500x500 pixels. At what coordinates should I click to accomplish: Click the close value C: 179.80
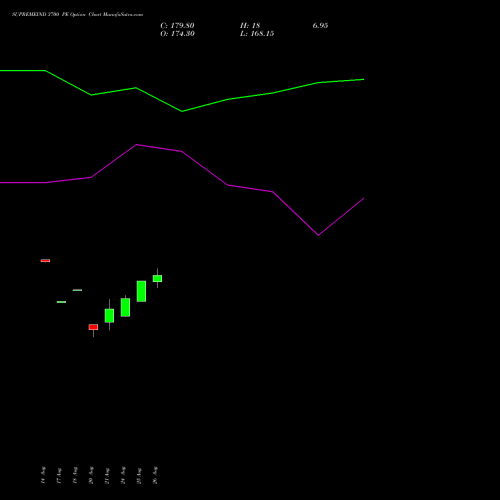177,26
